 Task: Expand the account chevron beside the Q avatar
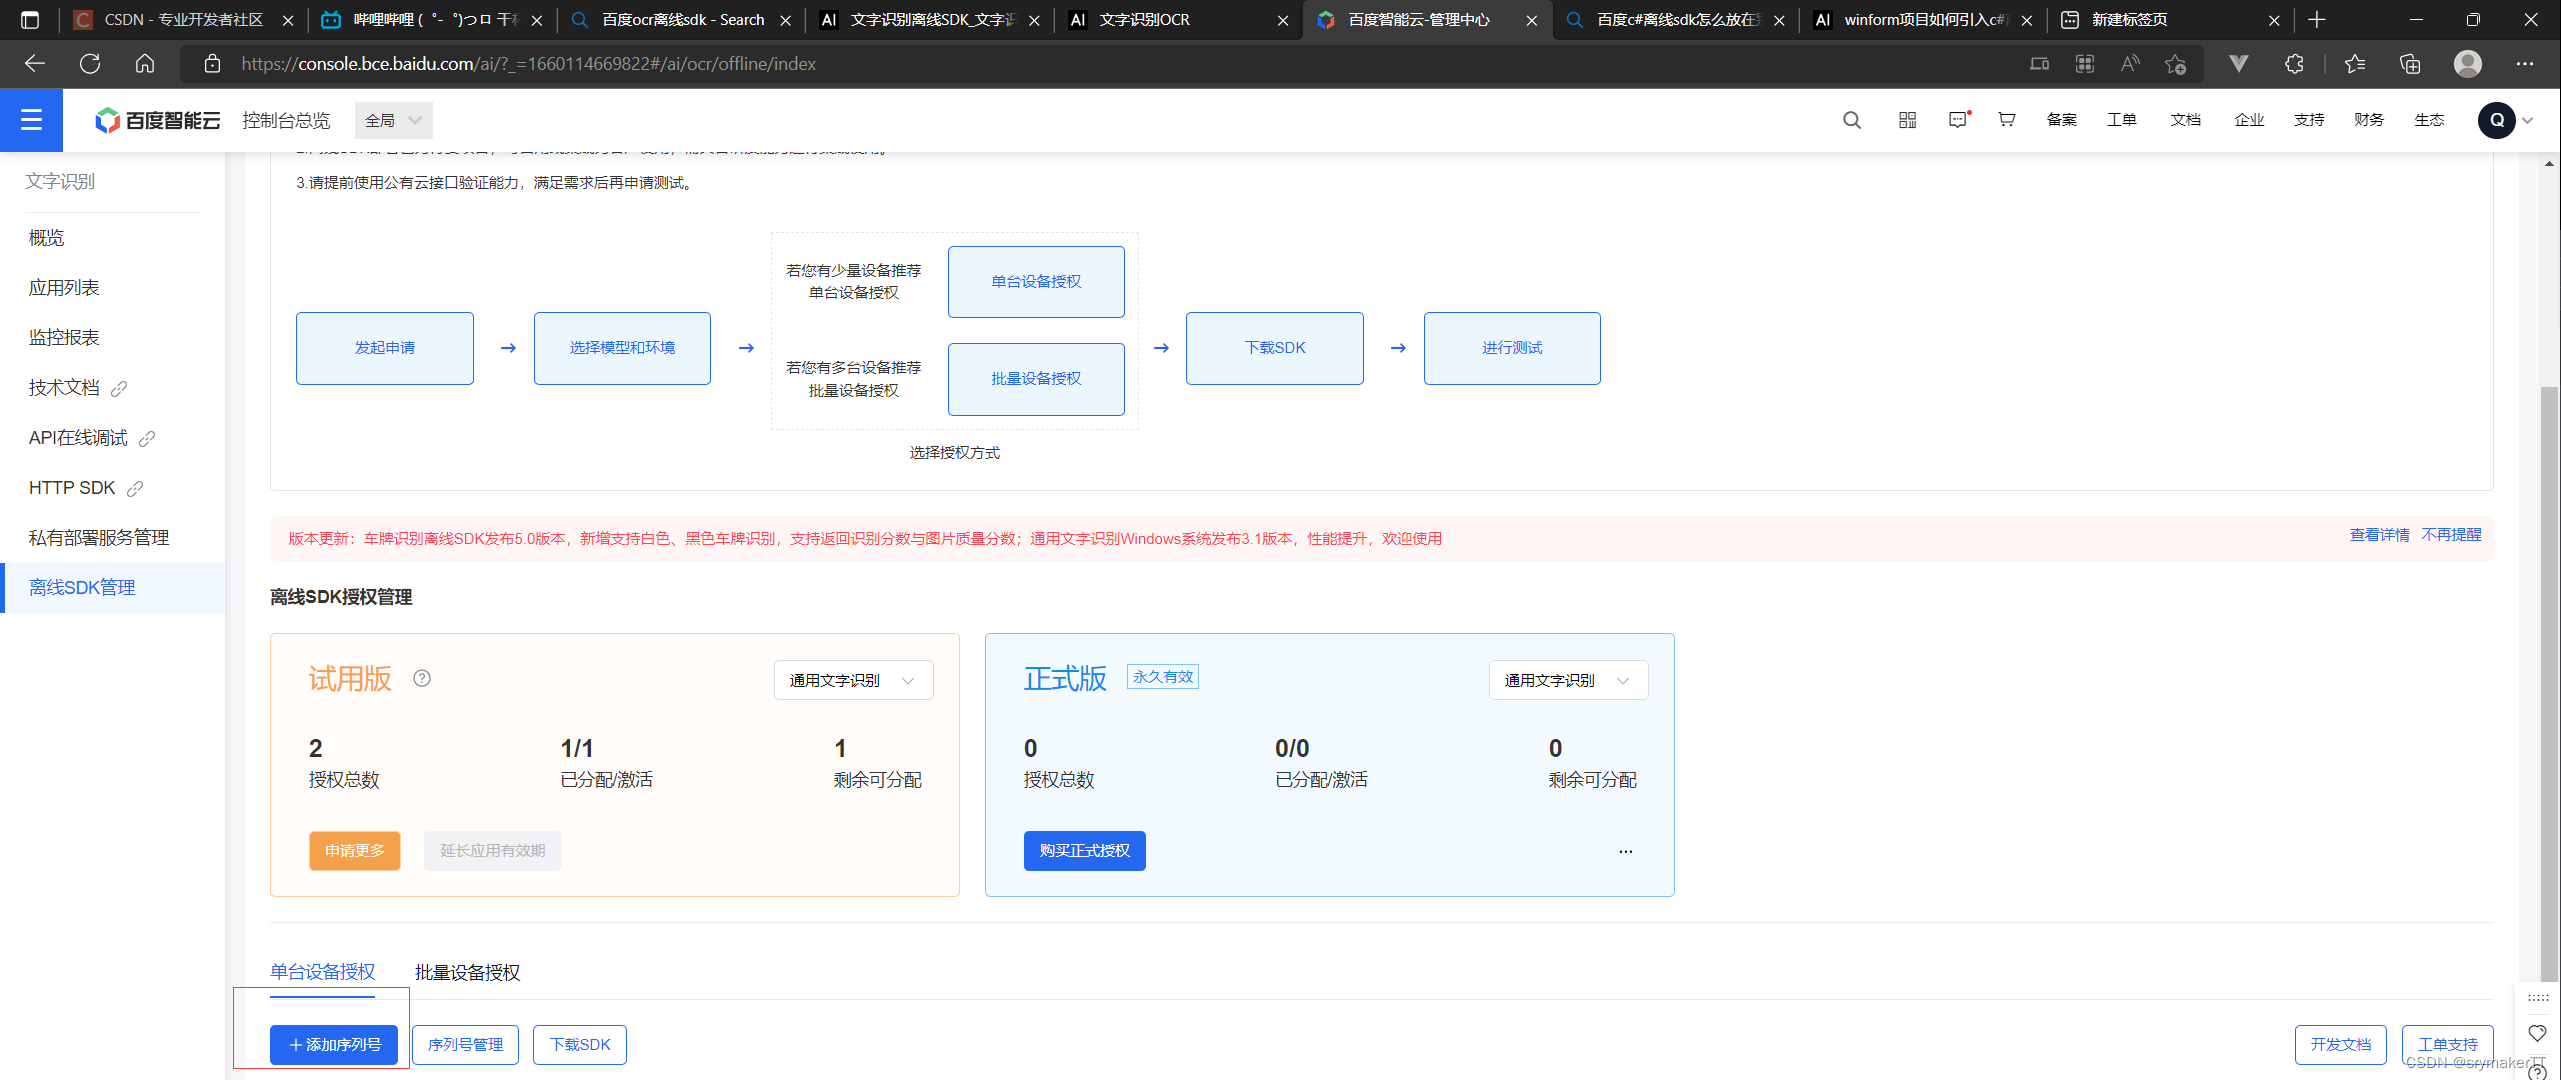click(2528, 120)
